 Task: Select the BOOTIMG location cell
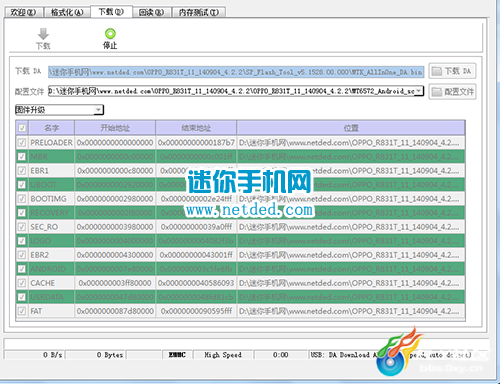click(351, 199)
